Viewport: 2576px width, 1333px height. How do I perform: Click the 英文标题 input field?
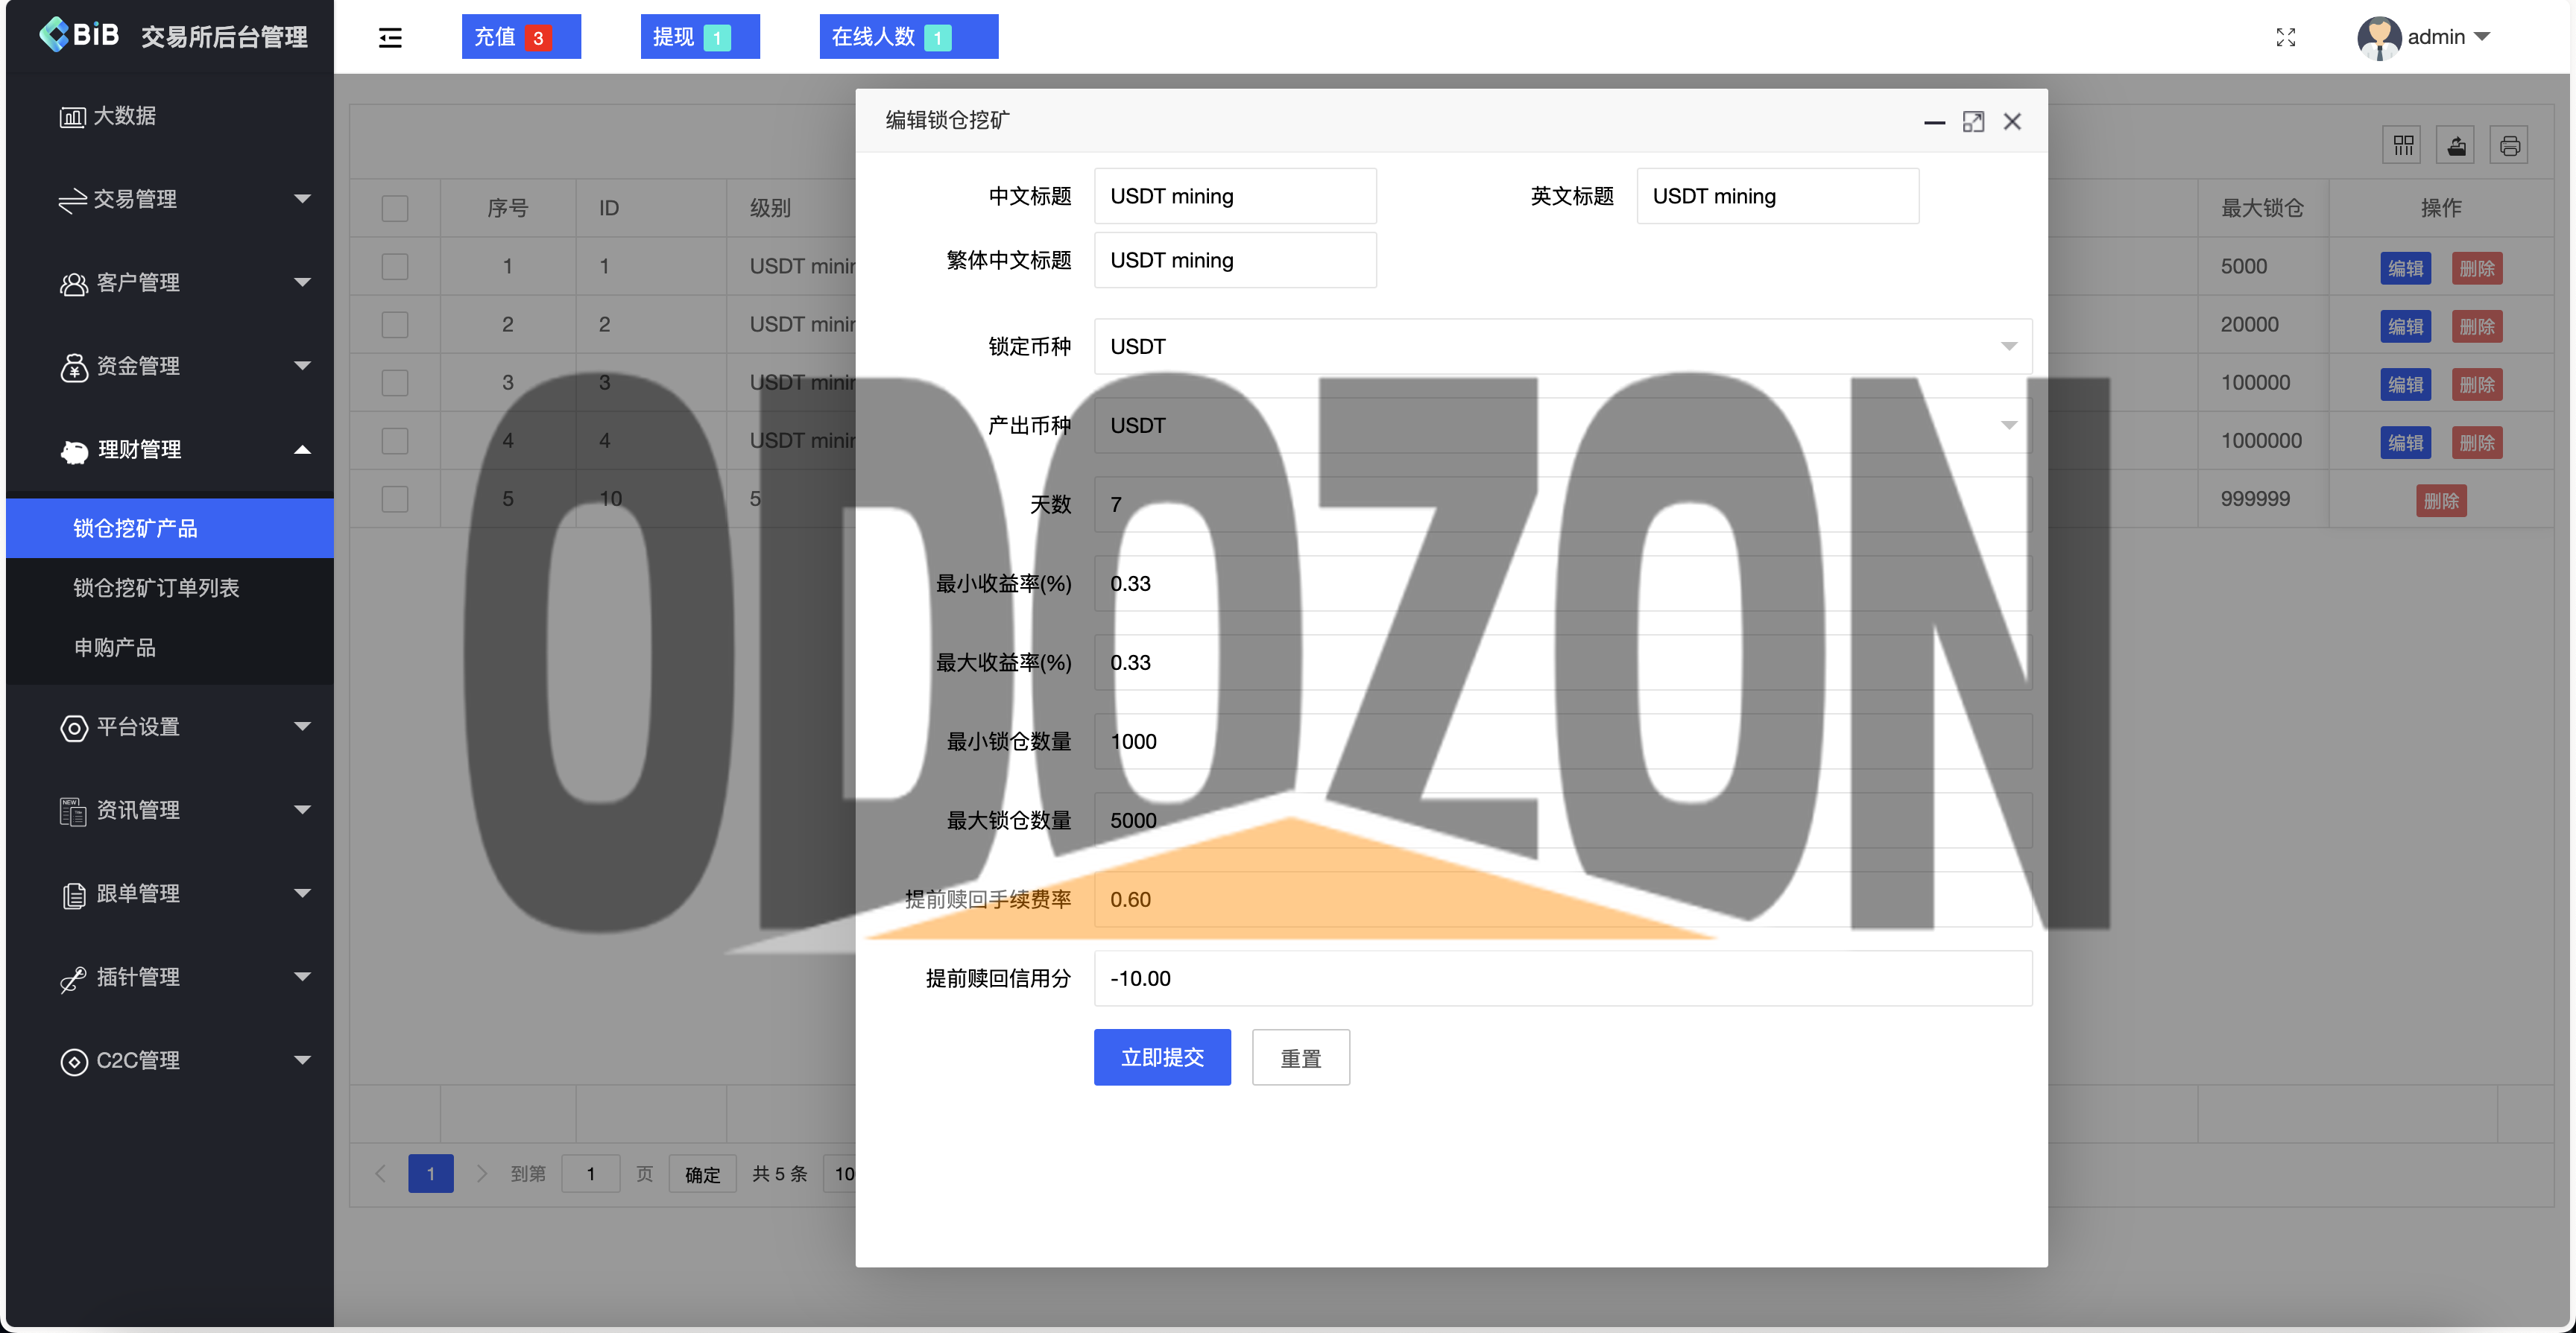[x=1777, y=196]
